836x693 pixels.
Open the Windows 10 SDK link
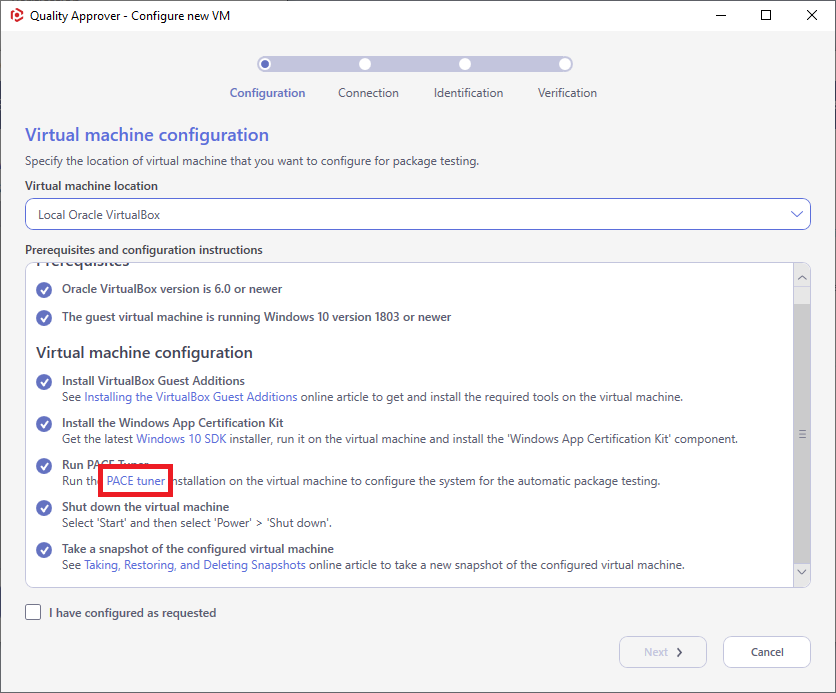(181, 439)
